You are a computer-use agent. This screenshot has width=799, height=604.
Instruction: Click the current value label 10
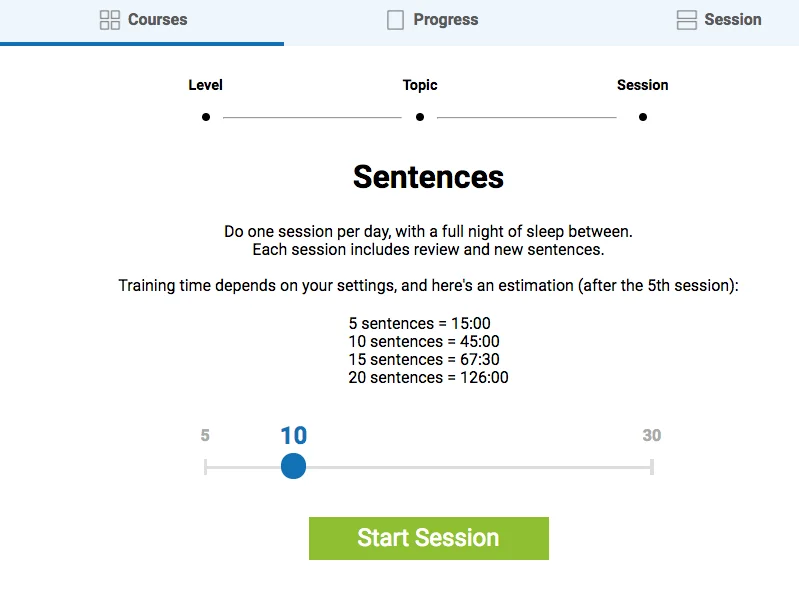[293, 436]
